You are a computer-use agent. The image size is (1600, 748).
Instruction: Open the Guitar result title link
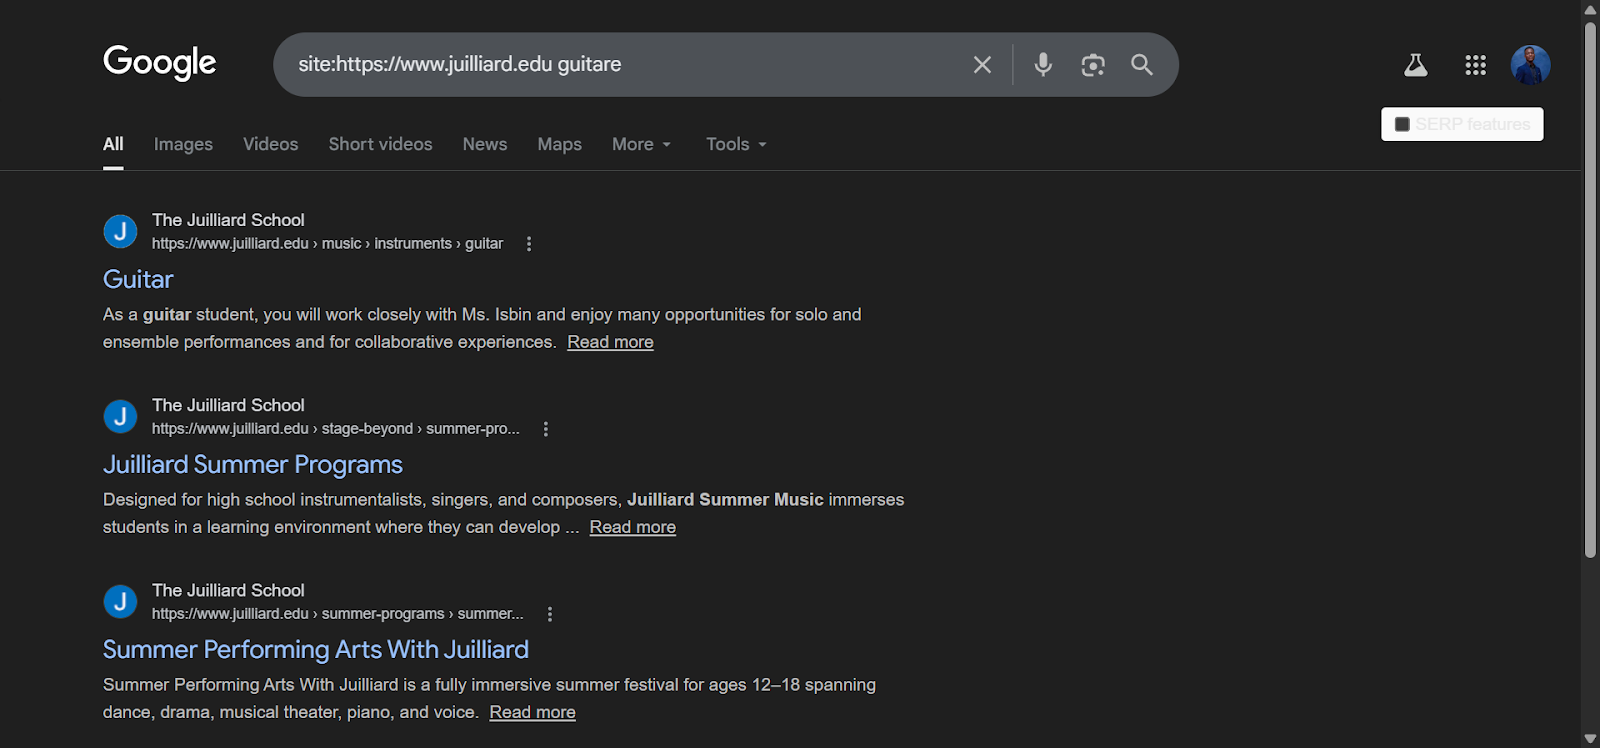(x=138, y=279)
